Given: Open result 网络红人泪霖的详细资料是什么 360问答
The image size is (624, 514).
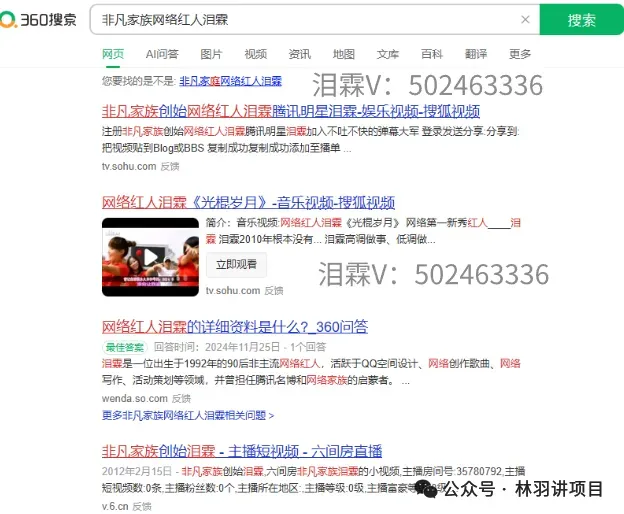Looking at the screenshot, I should (x=235, y=327).
